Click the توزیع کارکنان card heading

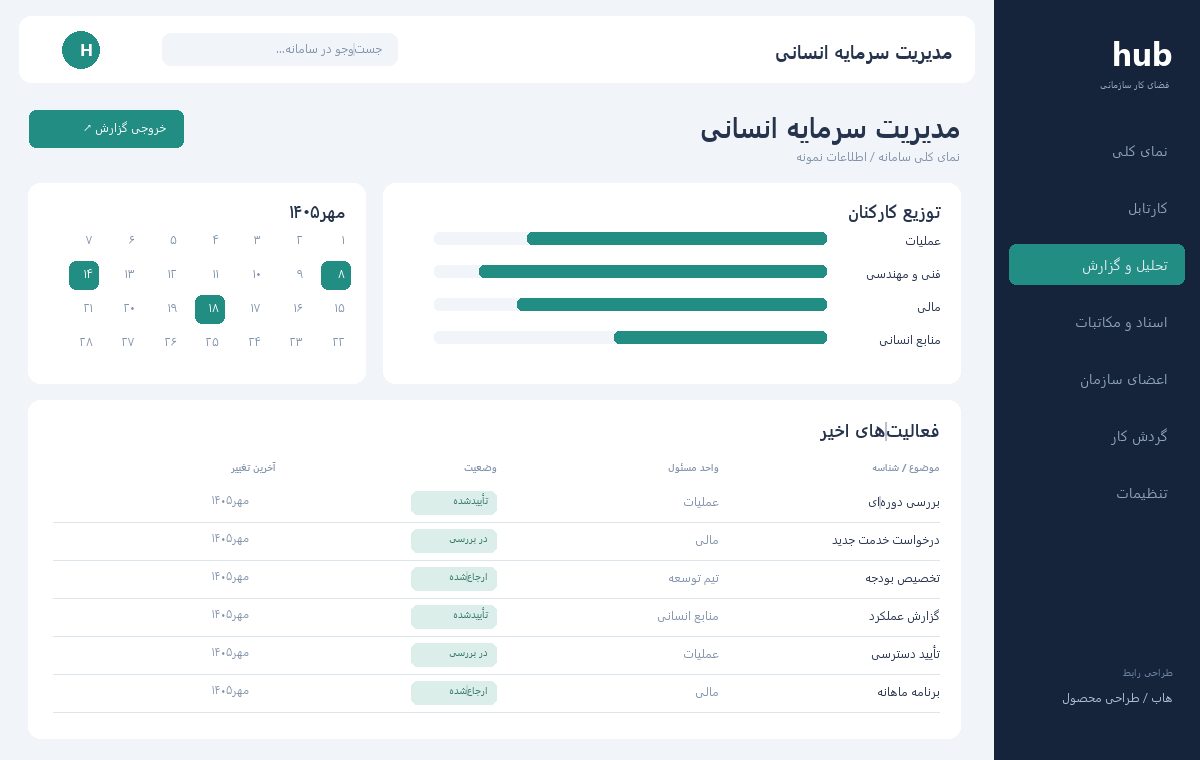[894, 212]
